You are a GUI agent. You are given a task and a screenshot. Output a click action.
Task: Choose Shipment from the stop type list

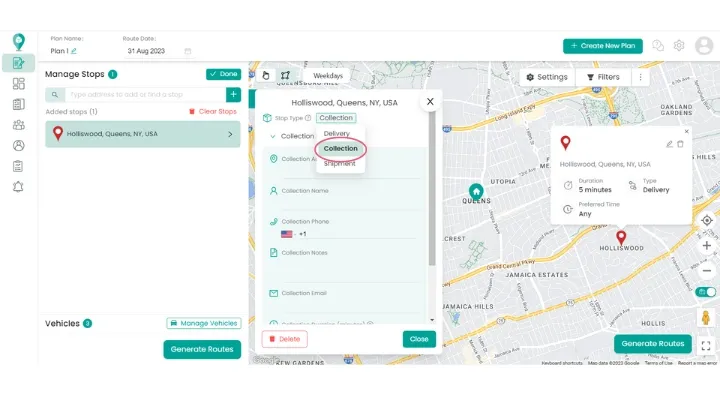pos(339,163)
